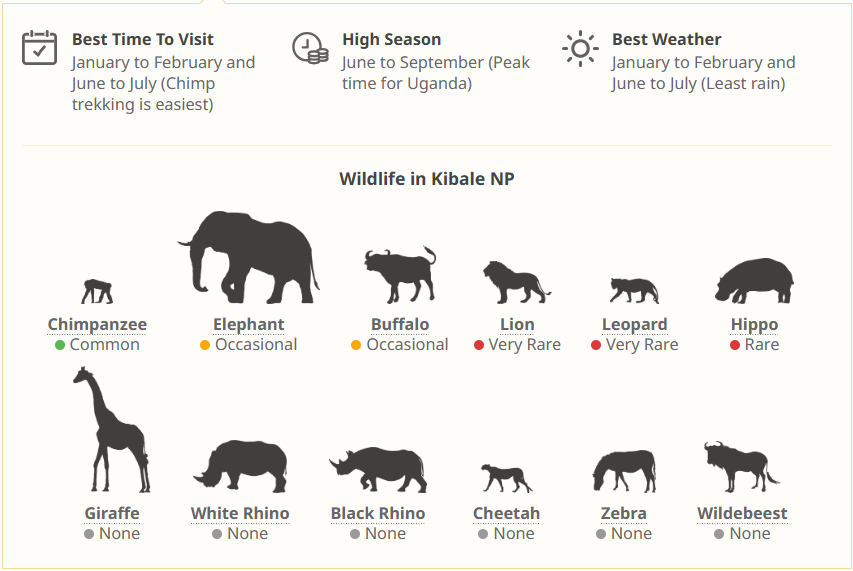This screenshot has height=571, width=853.
Task: Click the Zebra link
Action: 623,514
